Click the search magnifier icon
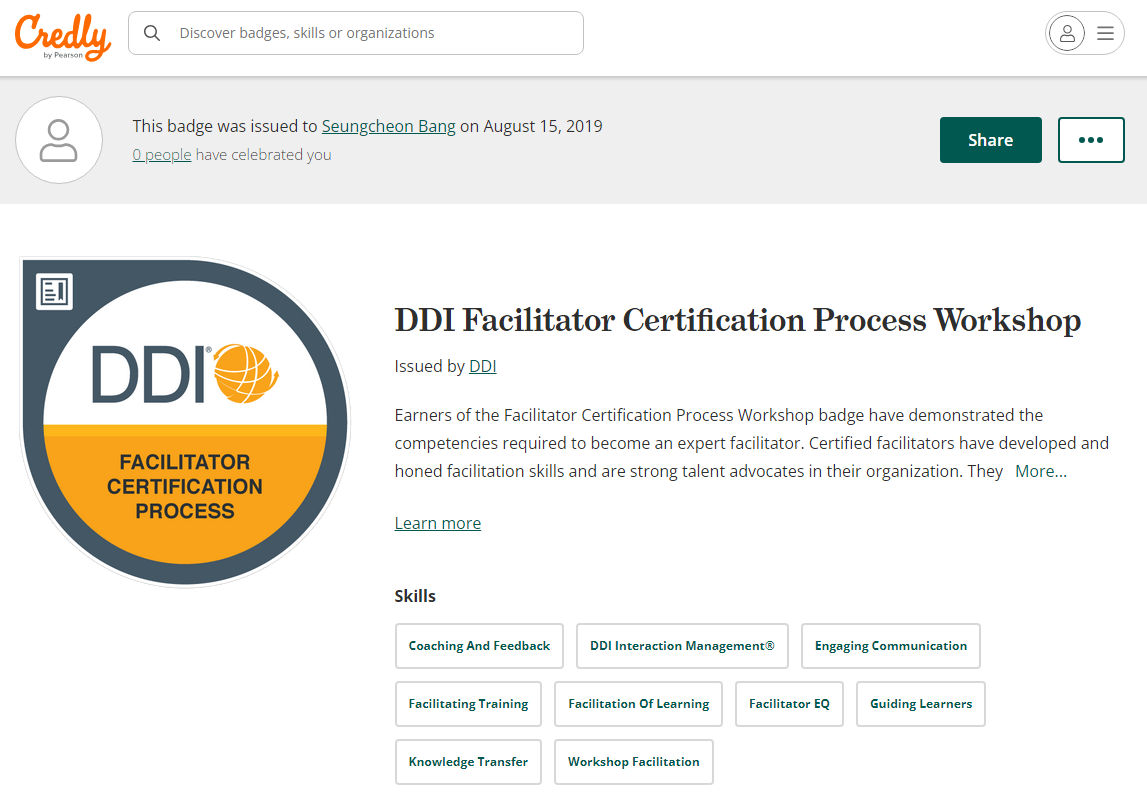Image resolution: width=1147 pixels, height=797 pixels. (152, 33)
